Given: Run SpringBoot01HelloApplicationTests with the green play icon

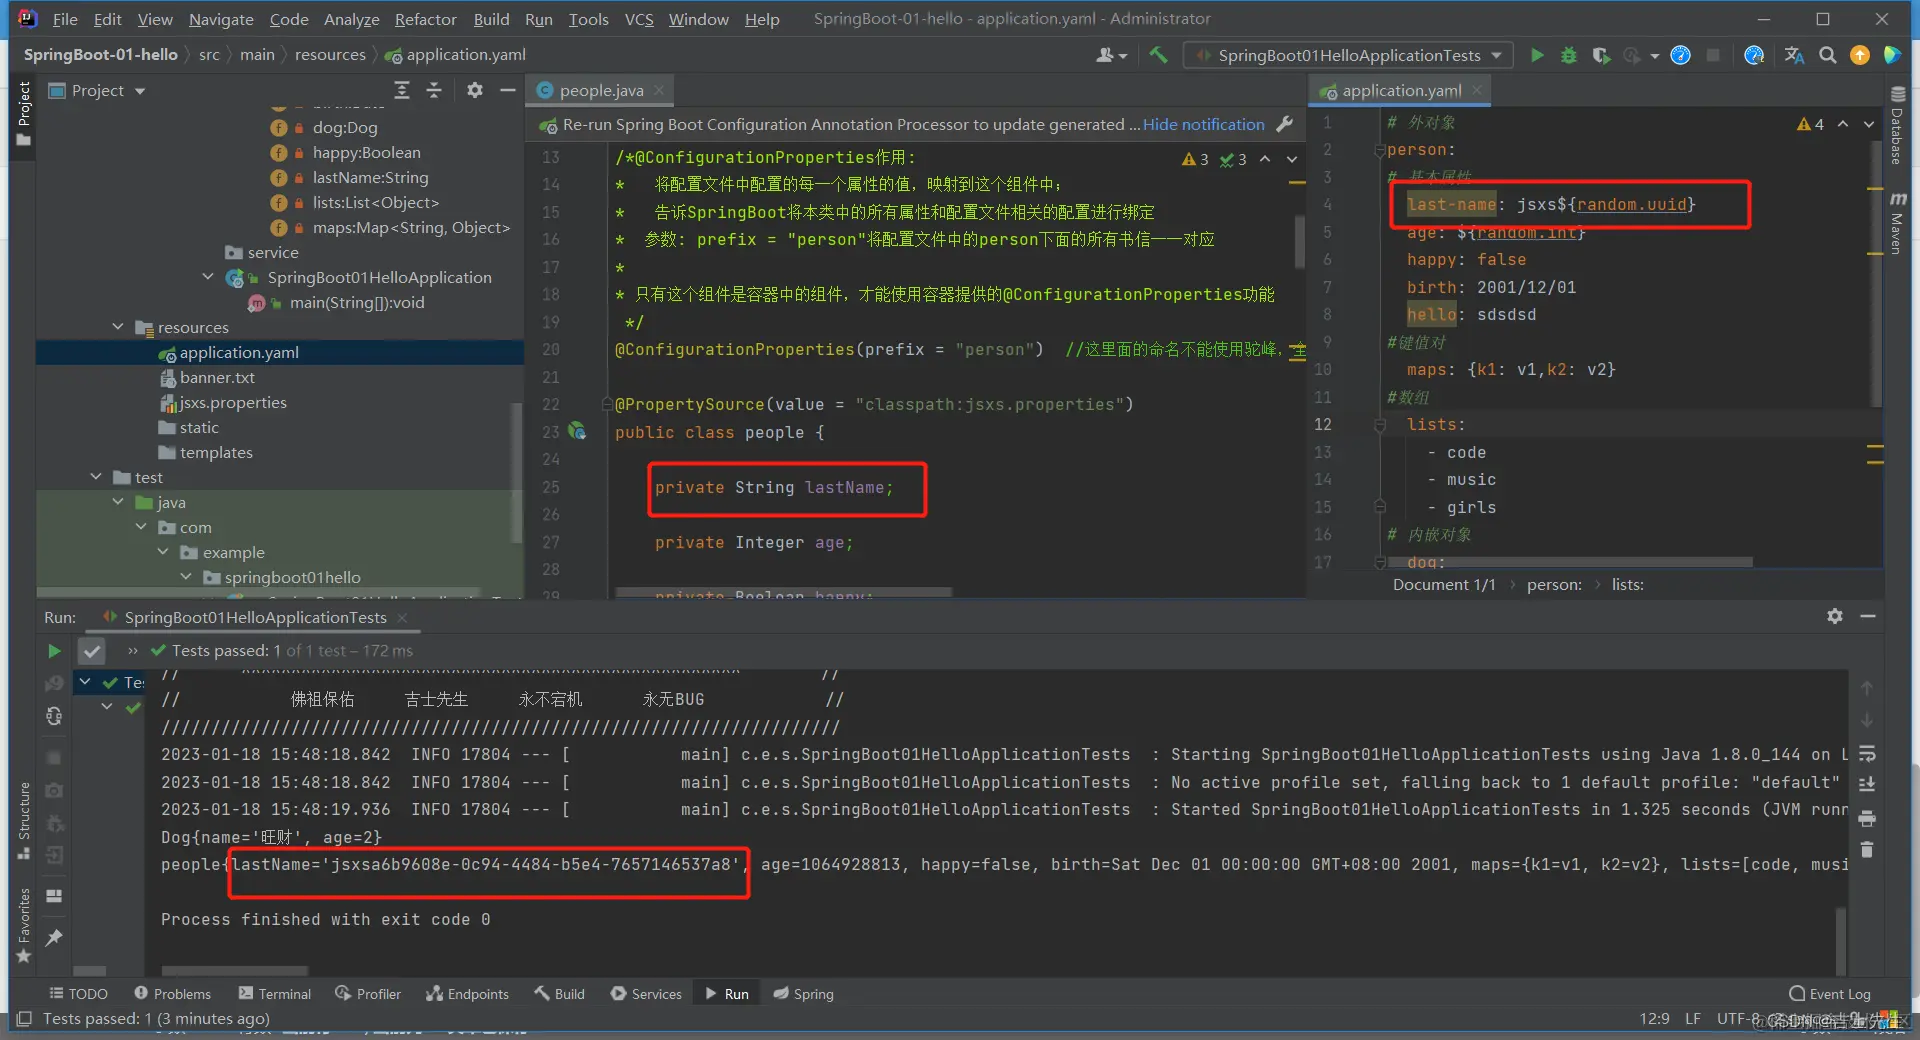Looking at the screenshot, I should [x=1537, y=55].
